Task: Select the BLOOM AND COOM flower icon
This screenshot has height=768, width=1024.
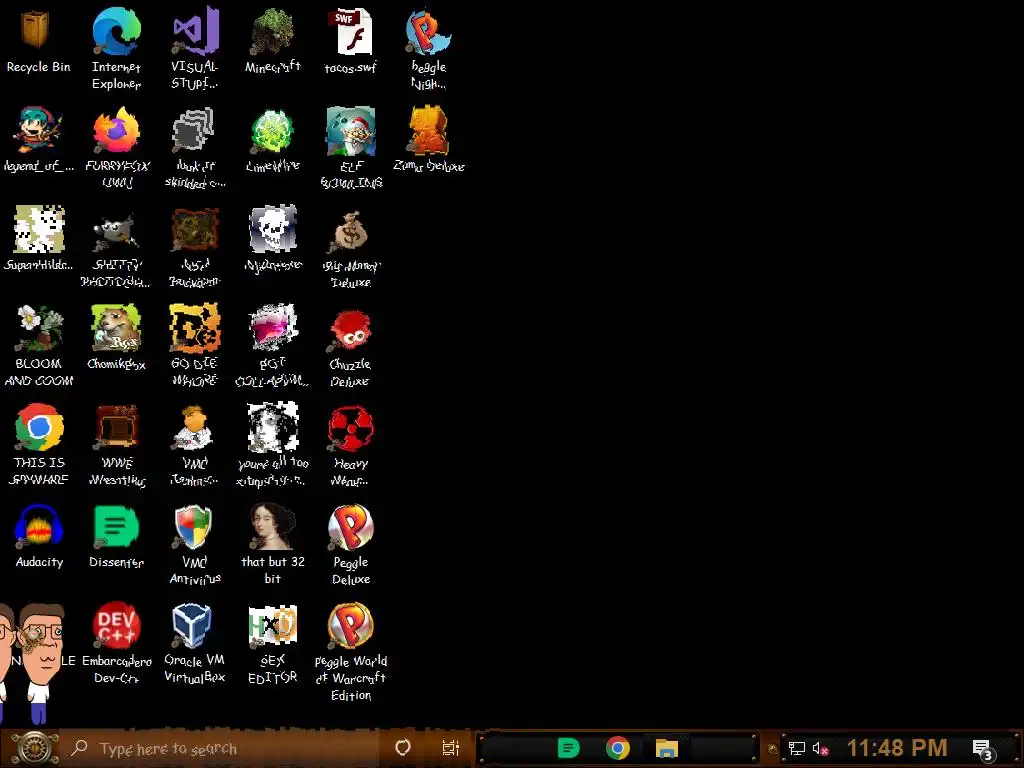Action: [39, 329]
